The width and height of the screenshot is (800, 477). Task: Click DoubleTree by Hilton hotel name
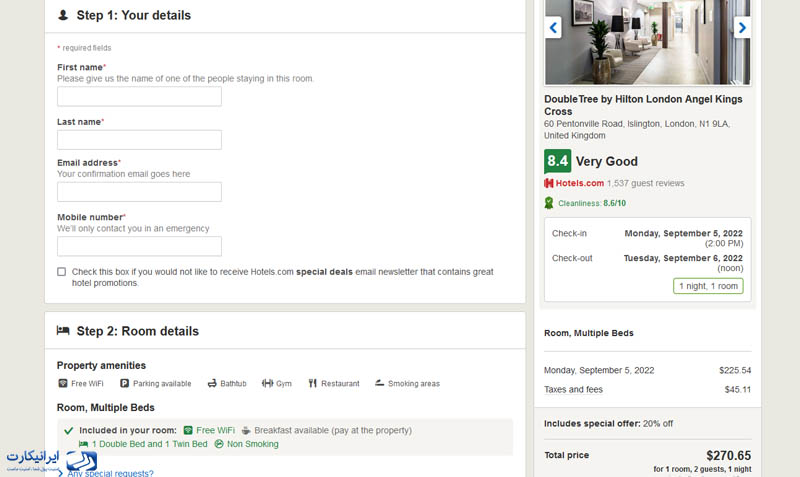(643, 105)
